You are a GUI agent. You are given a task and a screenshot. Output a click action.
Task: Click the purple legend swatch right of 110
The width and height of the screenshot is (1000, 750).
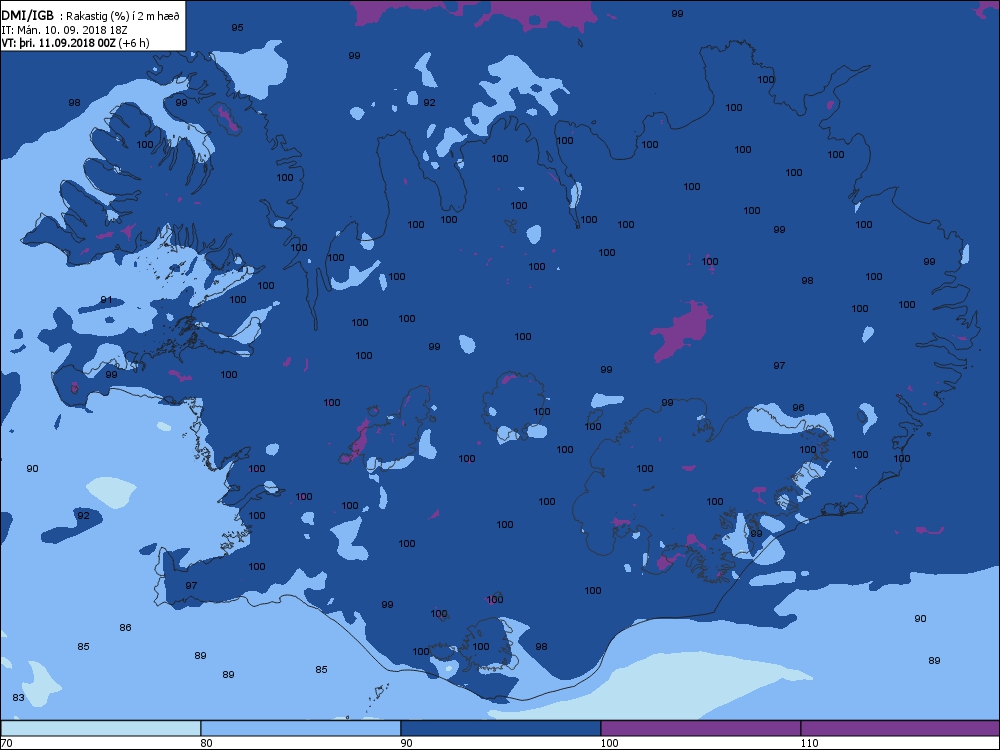[900, 728]
